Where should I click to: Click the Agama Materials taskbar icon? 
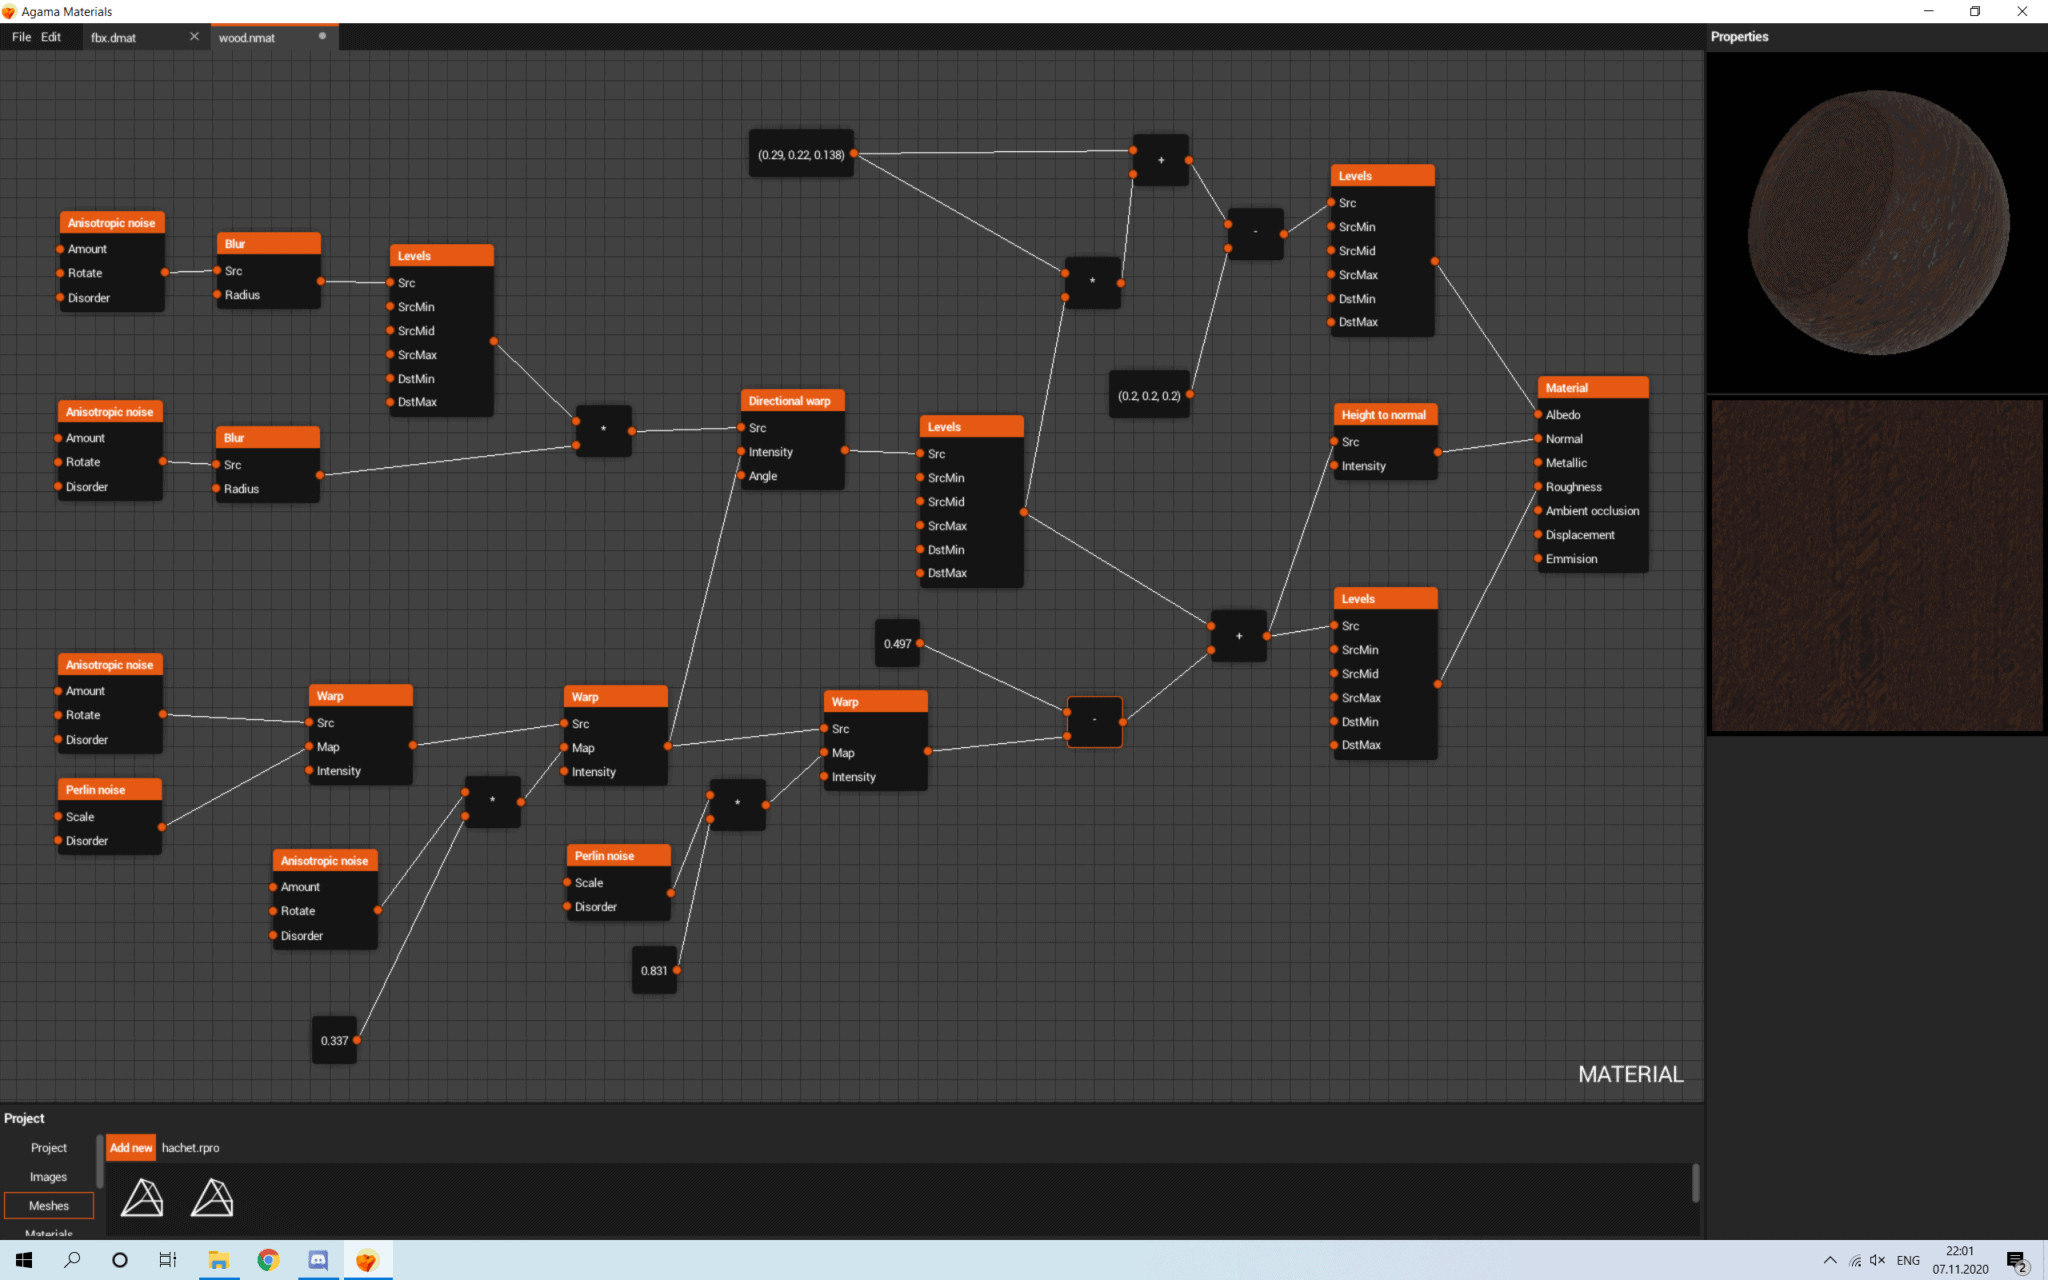367,1260
